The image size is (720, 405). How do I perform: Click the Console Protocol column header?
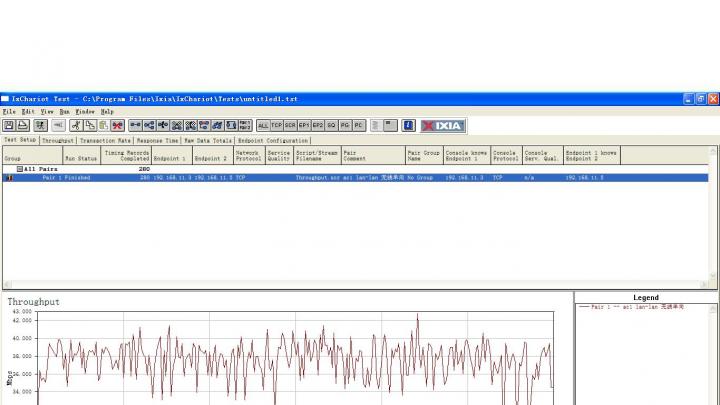tap(506, 155)
